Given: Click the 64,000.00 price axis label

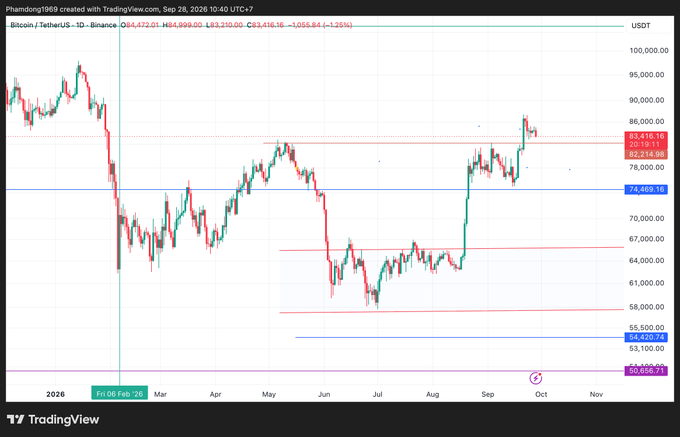Looking at the screenshot, I should click(x=647, y=260).
